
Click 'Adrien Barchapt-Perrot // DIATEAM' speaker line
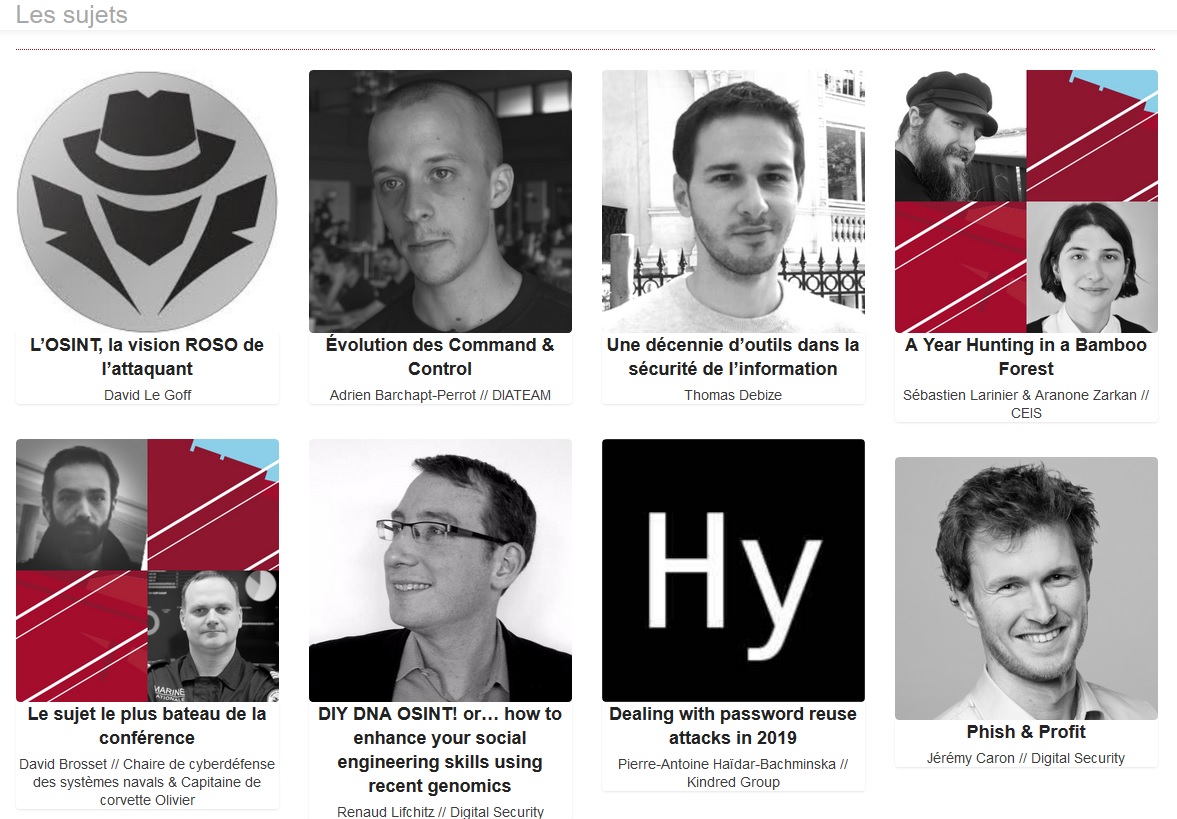tap(440, 395)
